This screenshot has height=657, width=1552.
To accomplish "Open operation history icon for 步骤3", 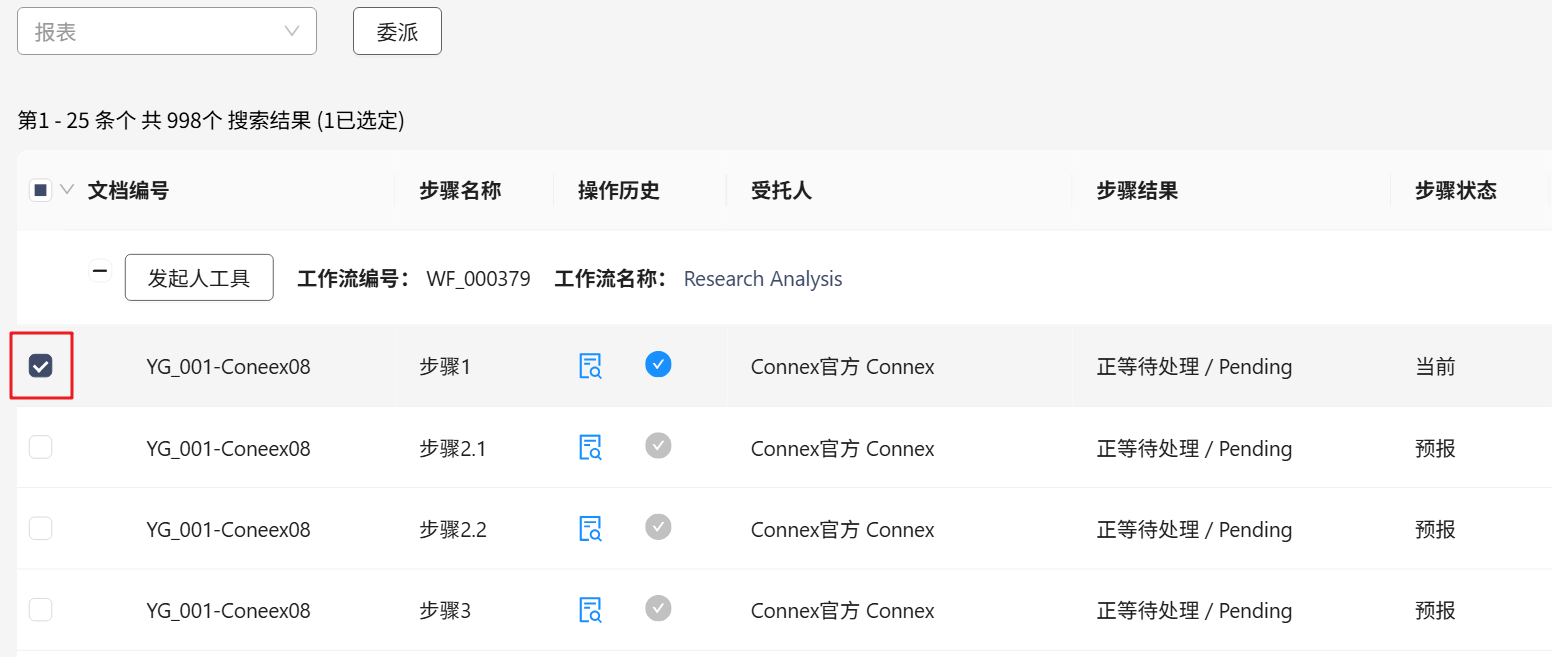I will point(590,609).
